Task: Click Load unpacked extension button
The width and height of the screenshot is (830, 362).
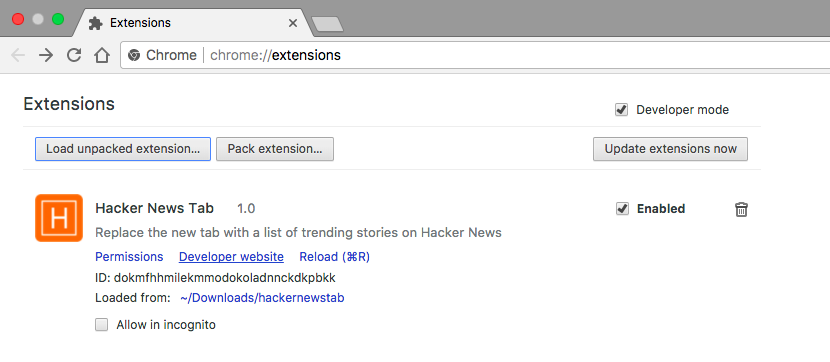Action: click(123, 149)
